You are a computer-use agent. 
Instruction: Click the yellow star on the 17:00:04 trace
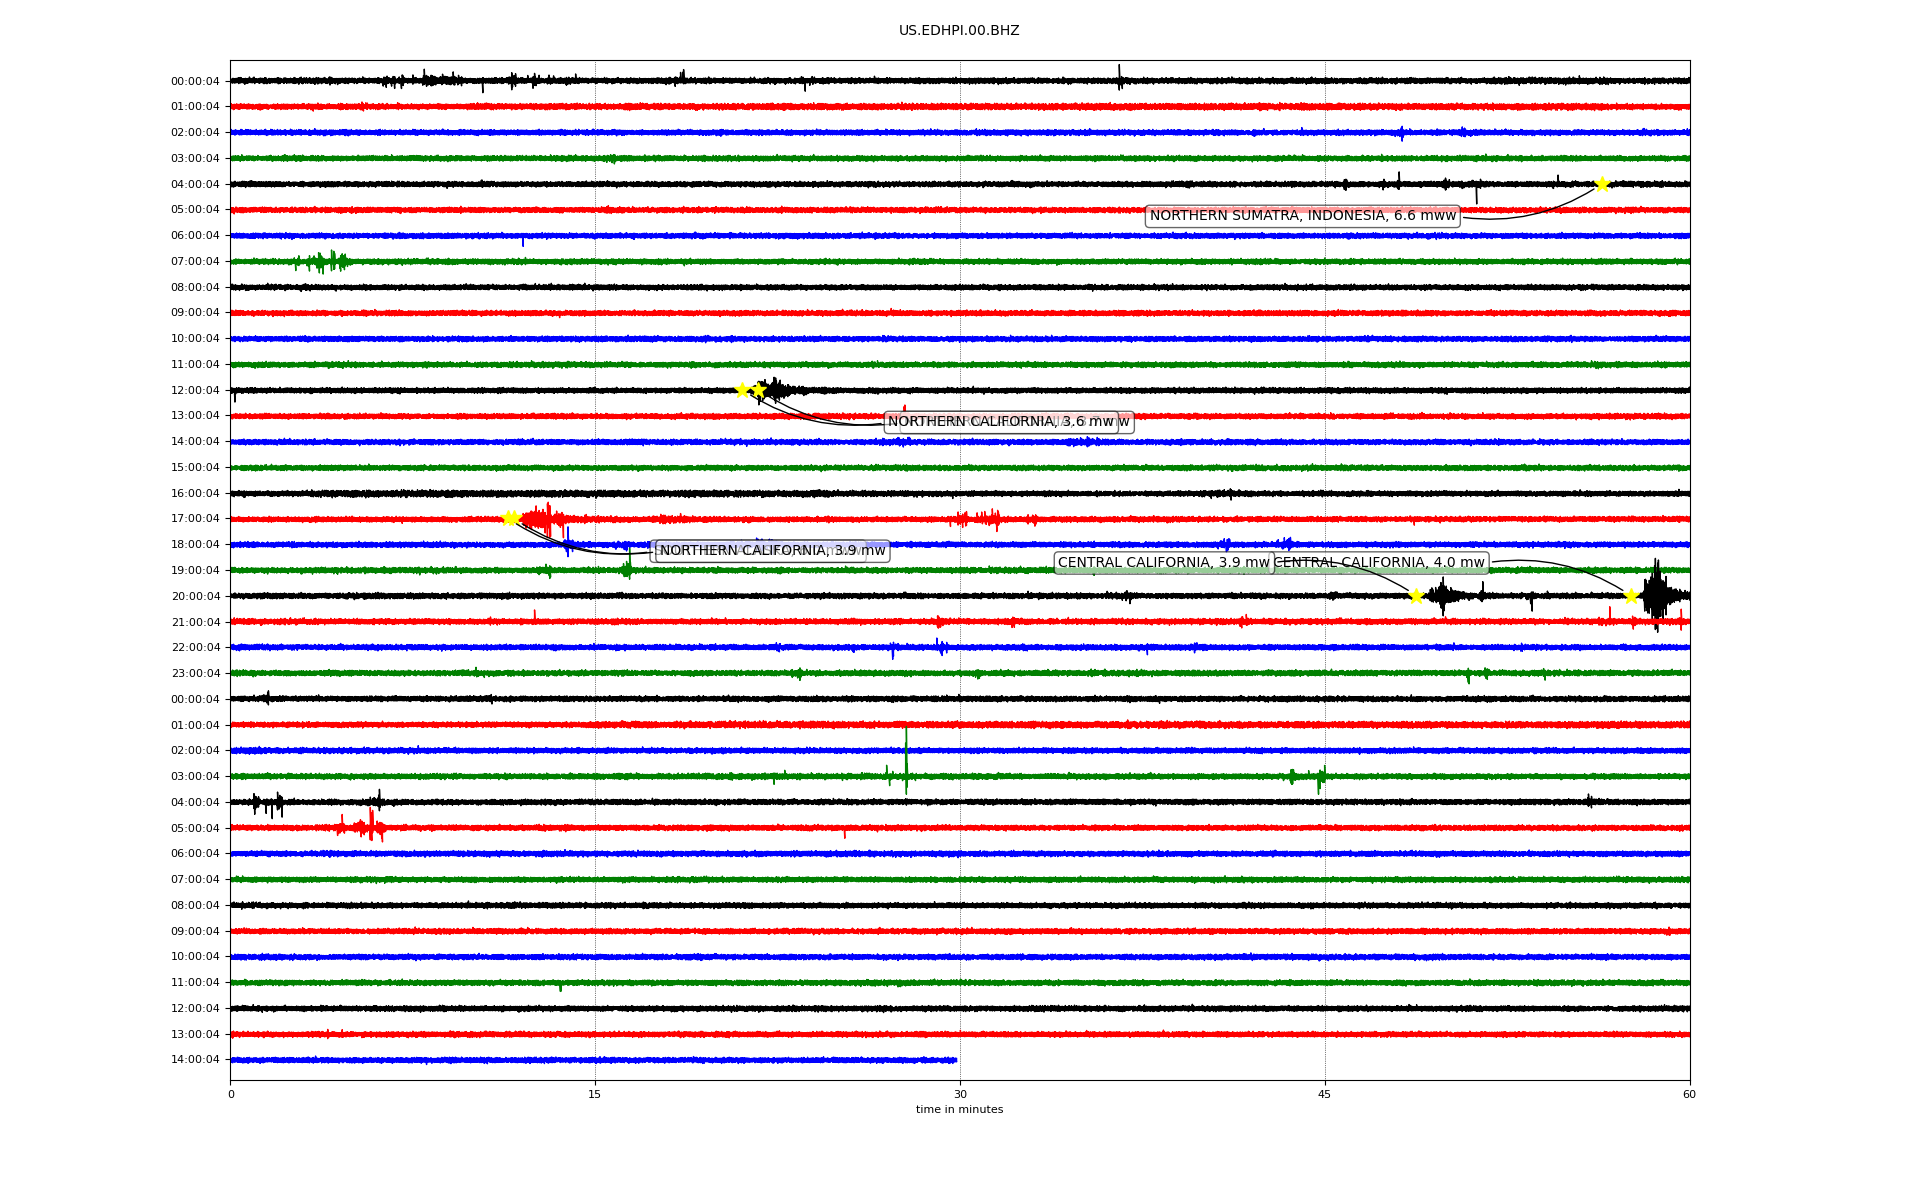(x=510, y=518)
